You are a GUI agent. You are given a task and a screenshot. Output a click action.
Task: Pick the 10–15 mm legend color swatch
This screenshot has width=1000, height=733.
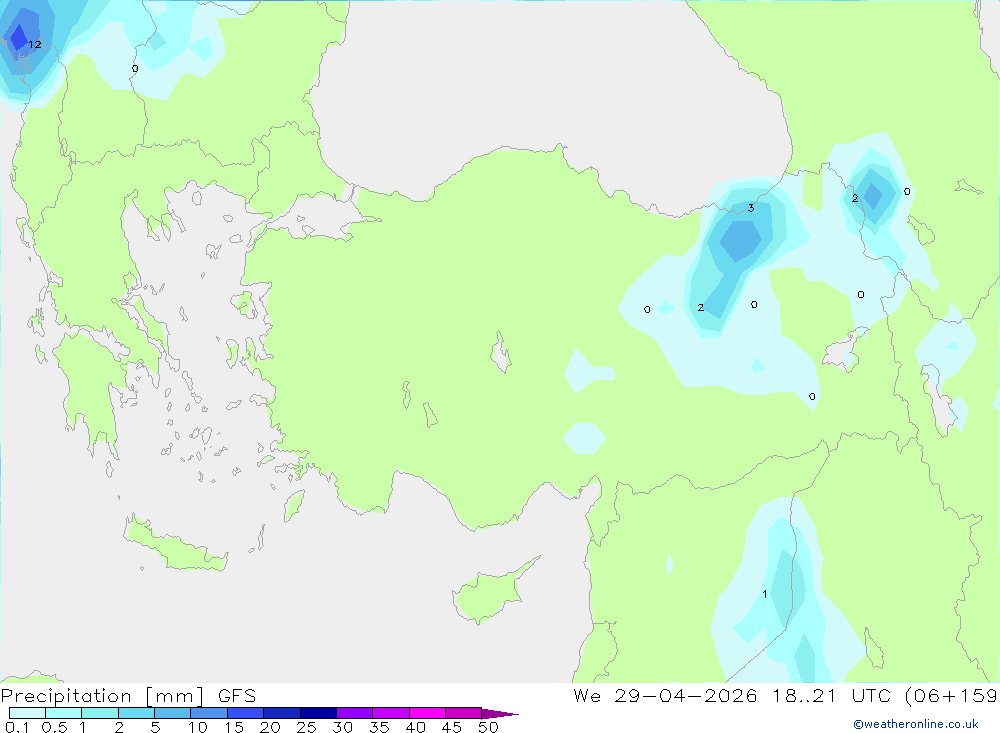[x=209, y=713]
